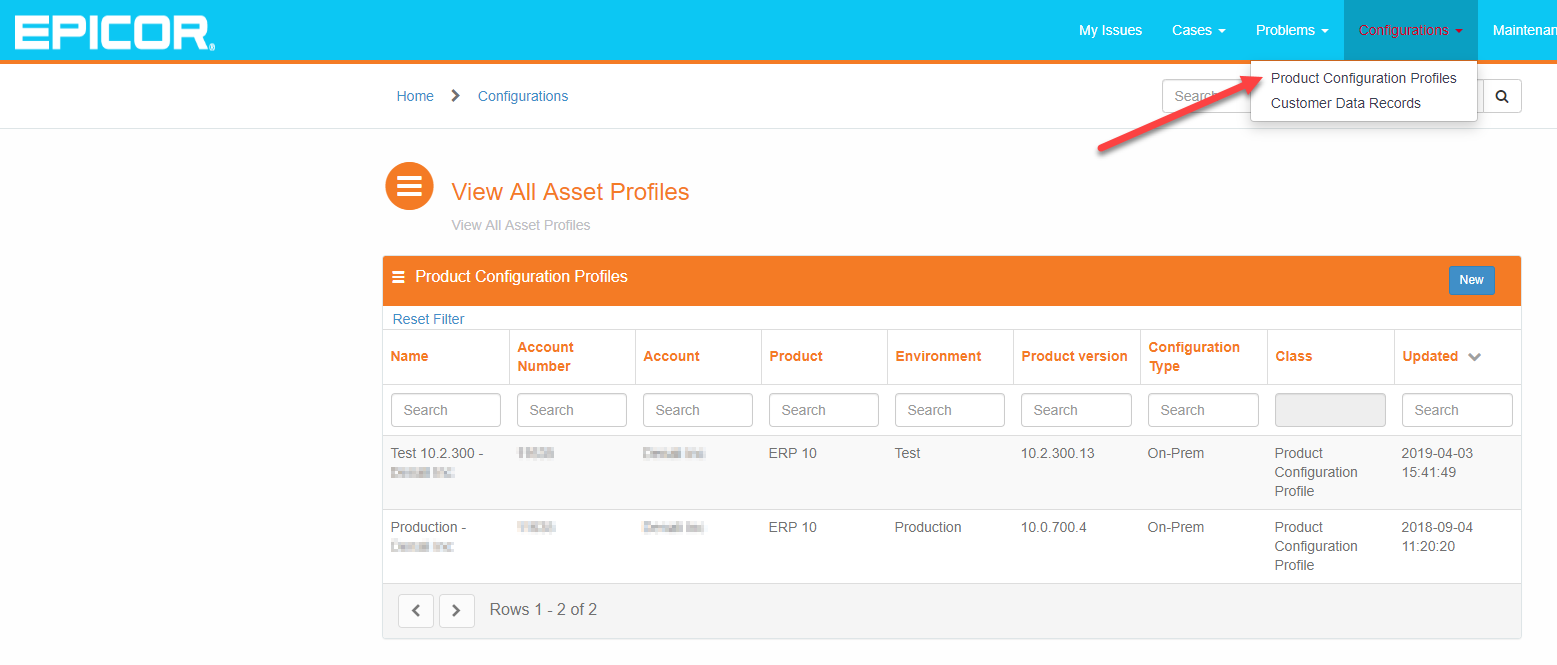Expand the Problems dropdown menu
Image resolution: width=1557 pixels, height=665 pixels.
(1292, 30)
